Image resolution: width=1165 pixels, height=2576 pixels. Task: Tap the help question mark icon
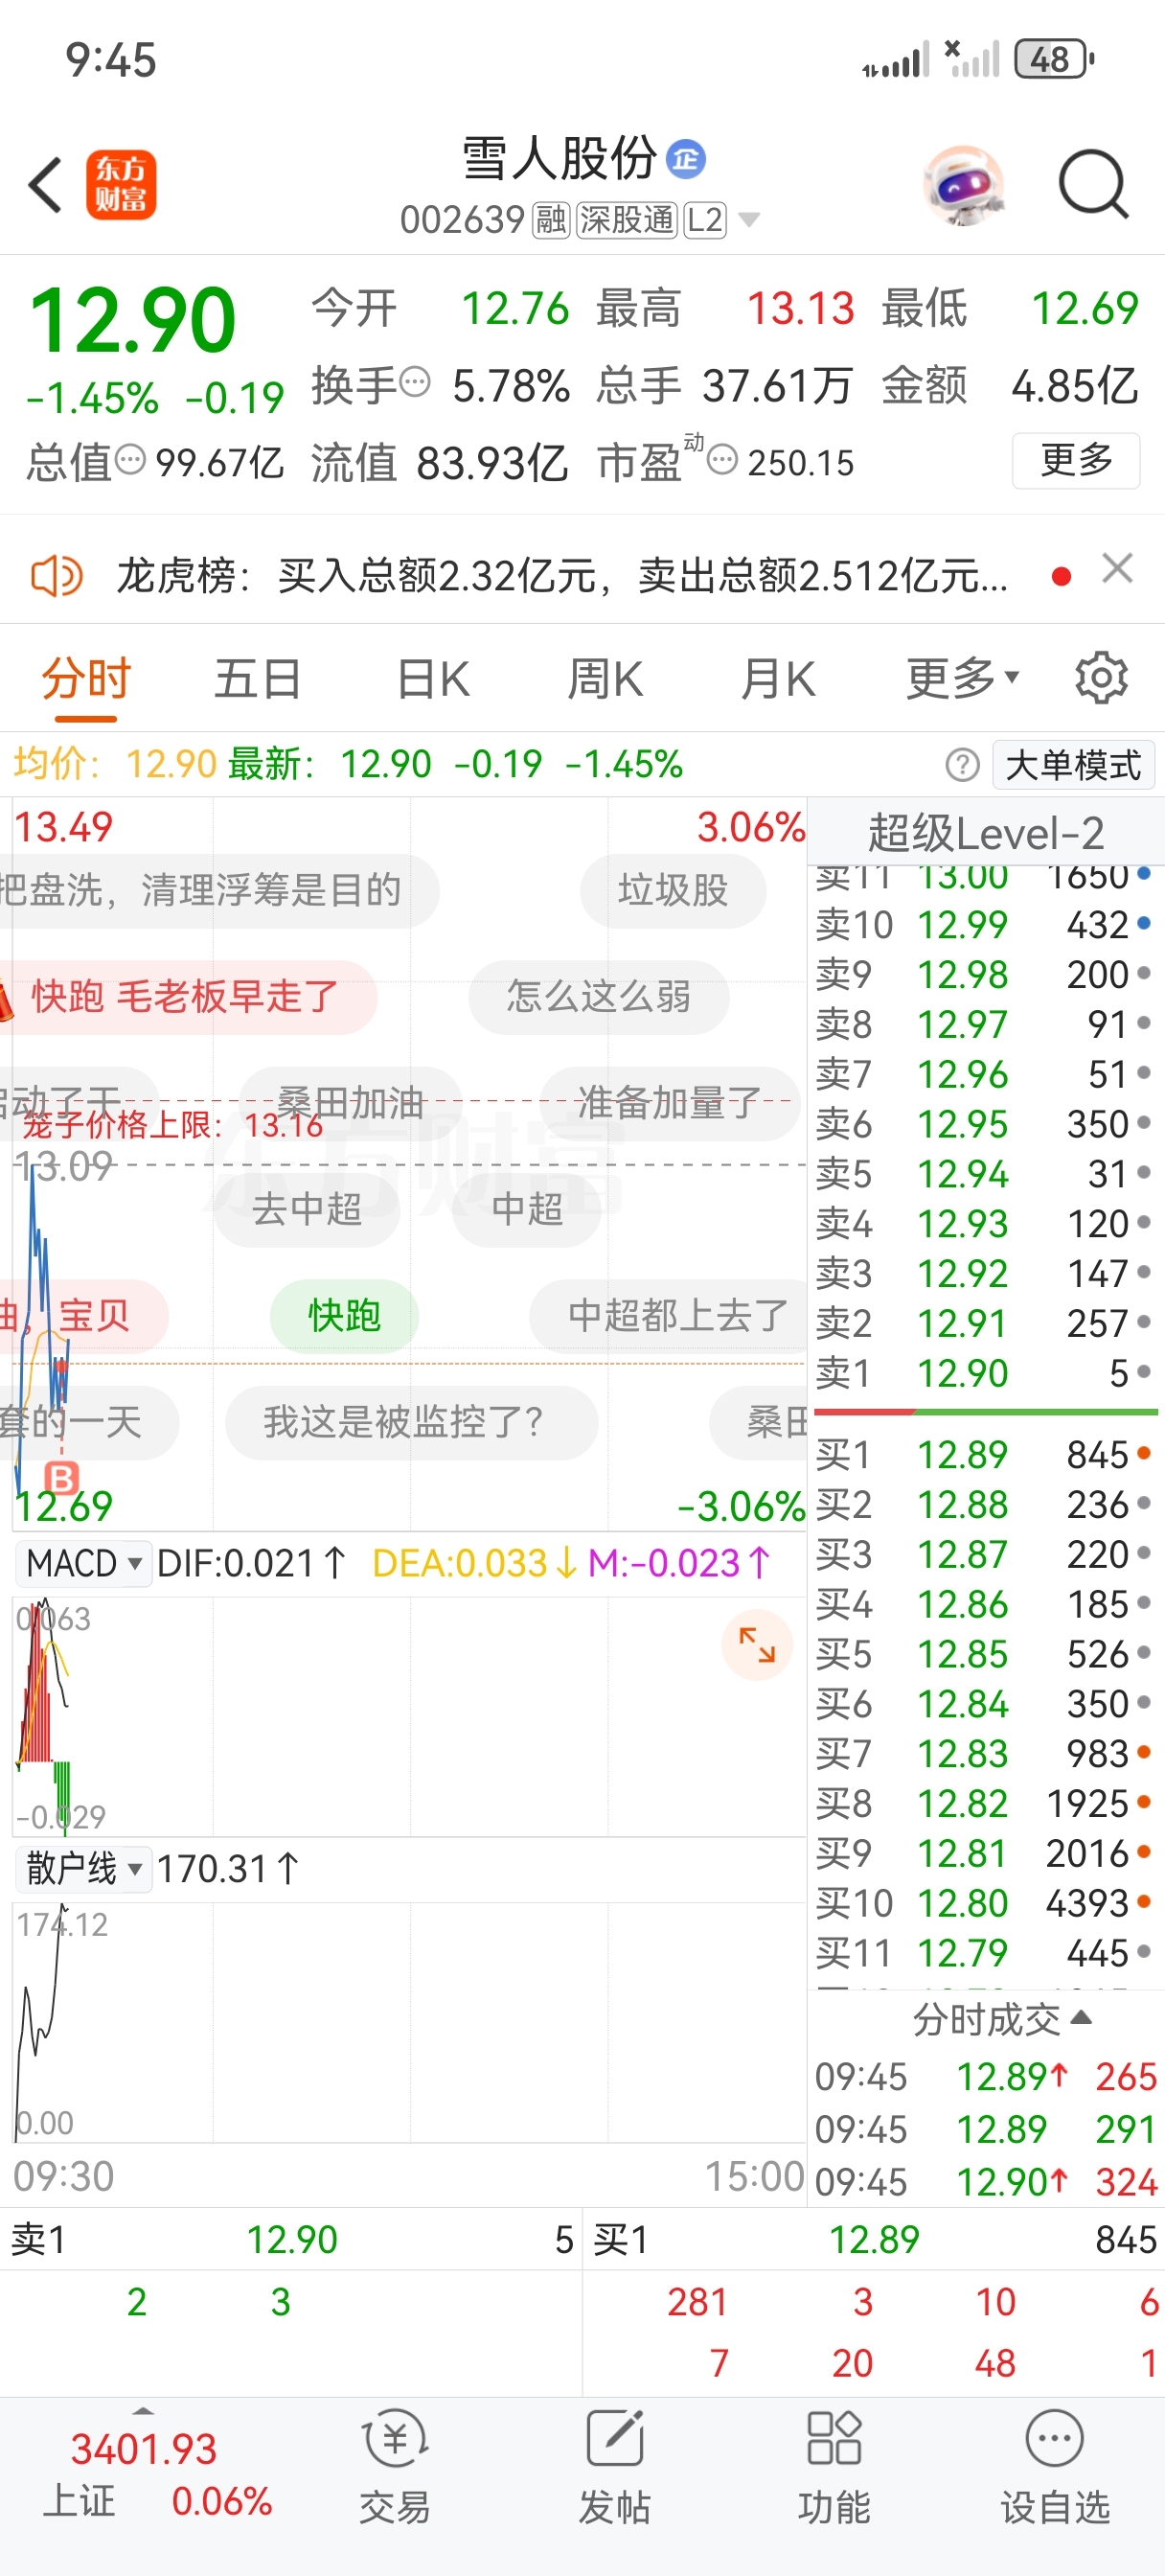962,765
